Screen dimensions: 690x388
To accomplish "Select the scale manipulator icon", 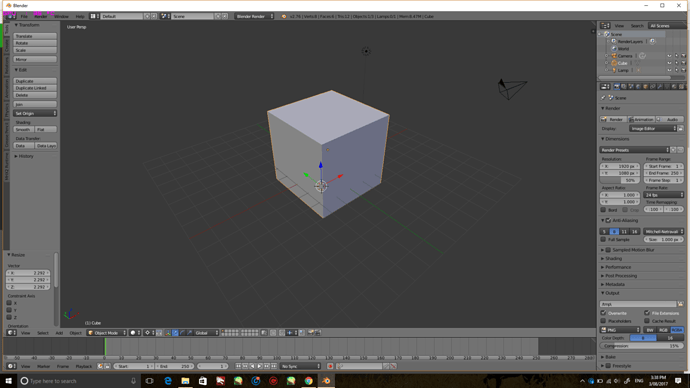I will (x=190, y=333).
